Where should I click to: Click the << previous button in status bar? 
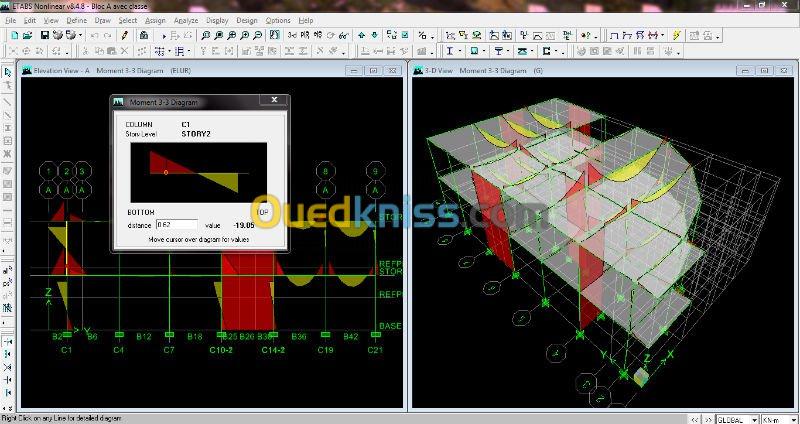click(696, 419)
